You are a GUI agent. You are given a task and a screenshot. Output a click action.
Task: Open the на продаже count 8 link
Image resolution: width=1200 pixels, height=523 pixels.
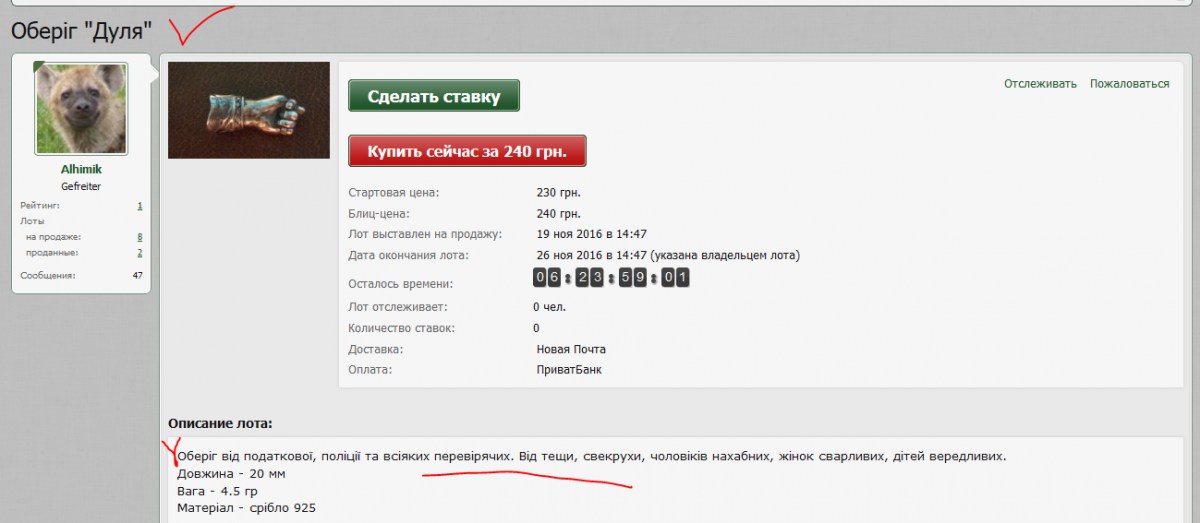coord(140,237)
